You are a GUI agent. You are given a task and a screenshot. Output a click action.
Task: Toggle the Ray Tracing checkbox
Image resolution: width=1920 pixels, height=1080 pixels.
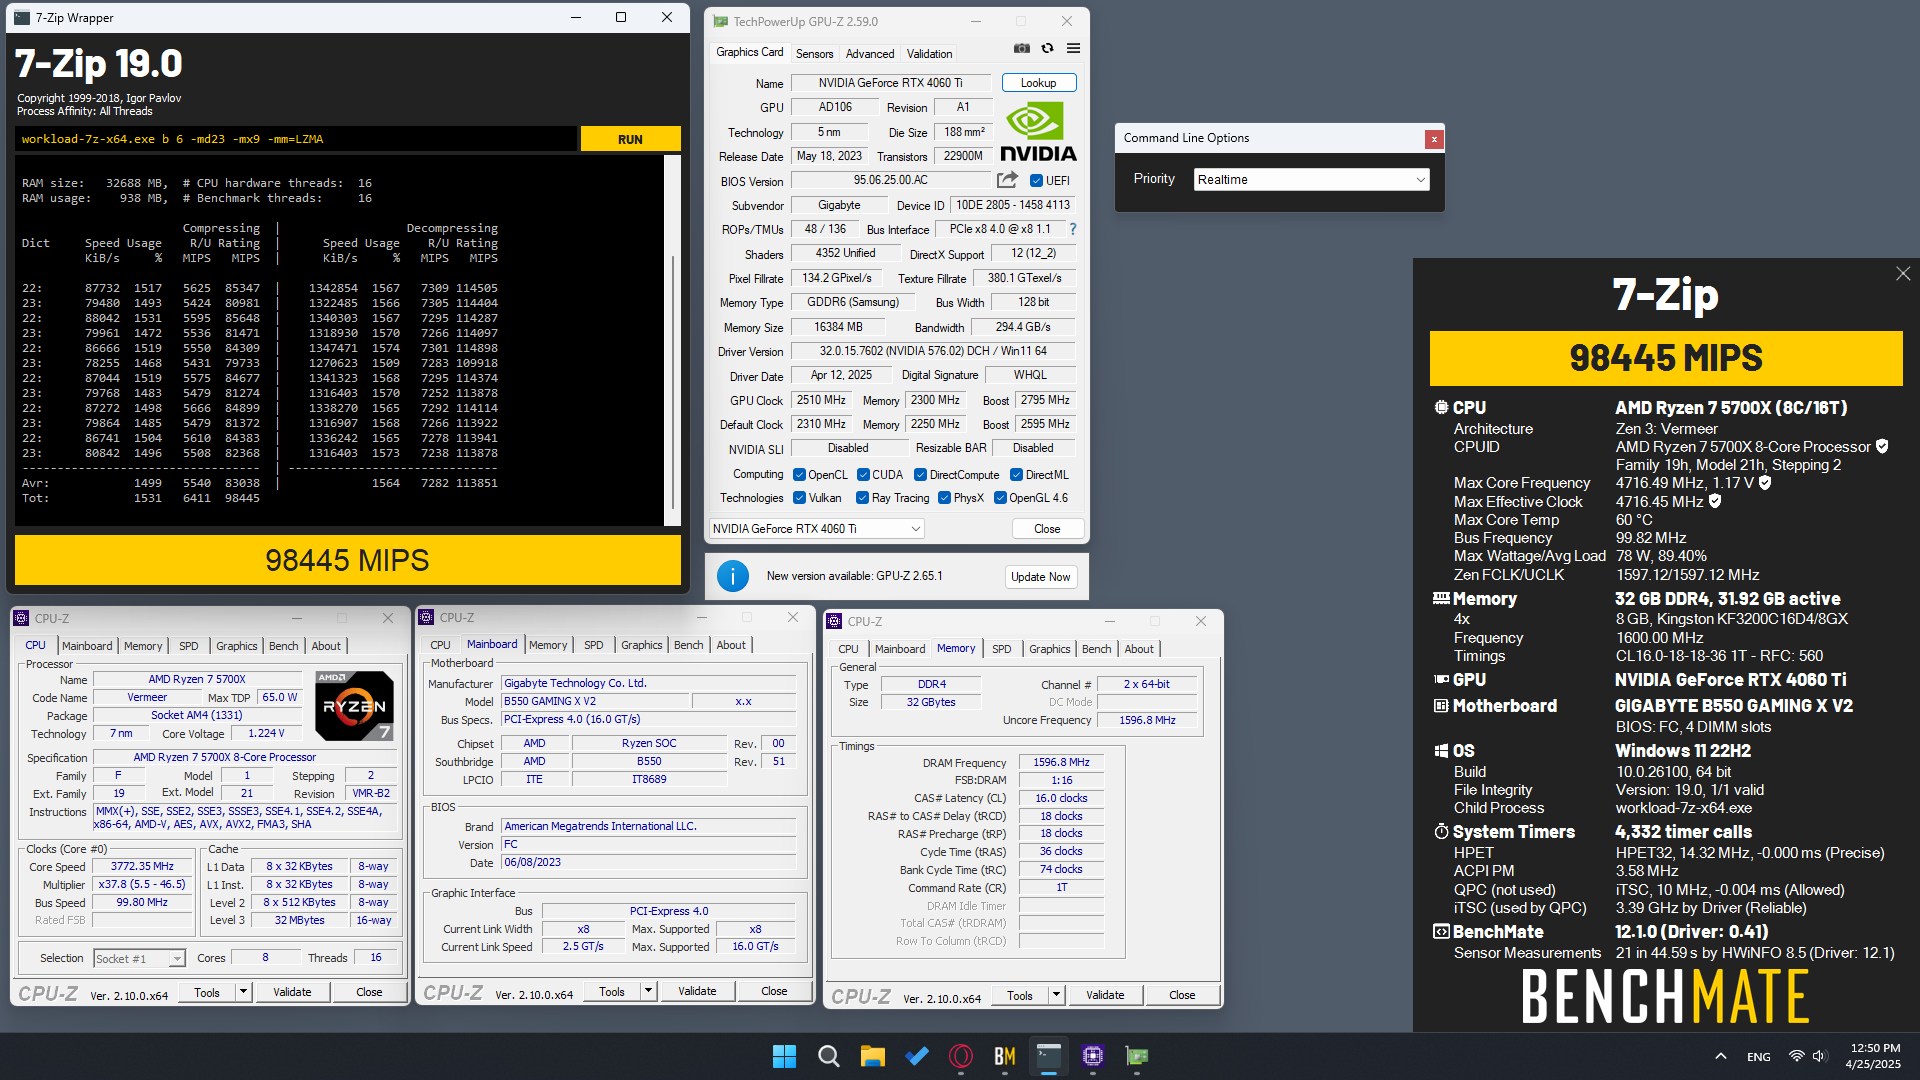coord(862,498)
